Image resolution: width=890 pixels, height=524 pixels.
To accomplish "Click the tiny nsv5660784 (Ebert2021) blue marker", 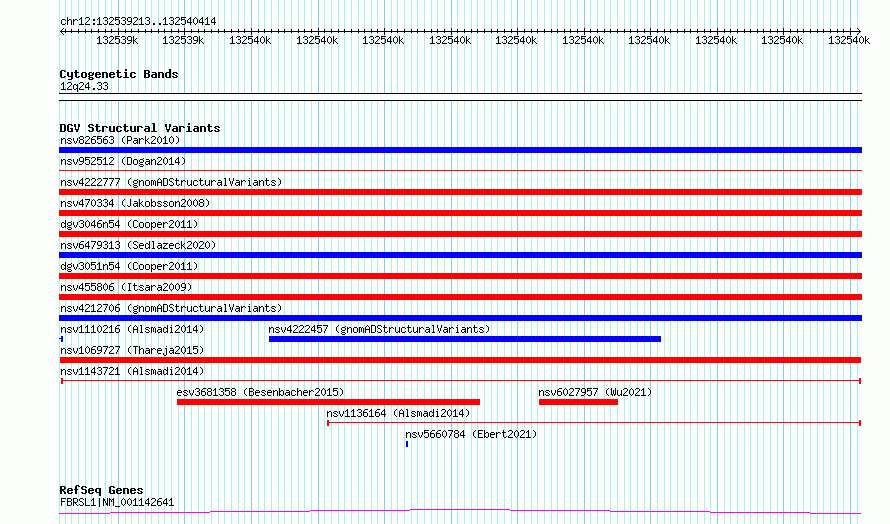I will tap(407, 444).
